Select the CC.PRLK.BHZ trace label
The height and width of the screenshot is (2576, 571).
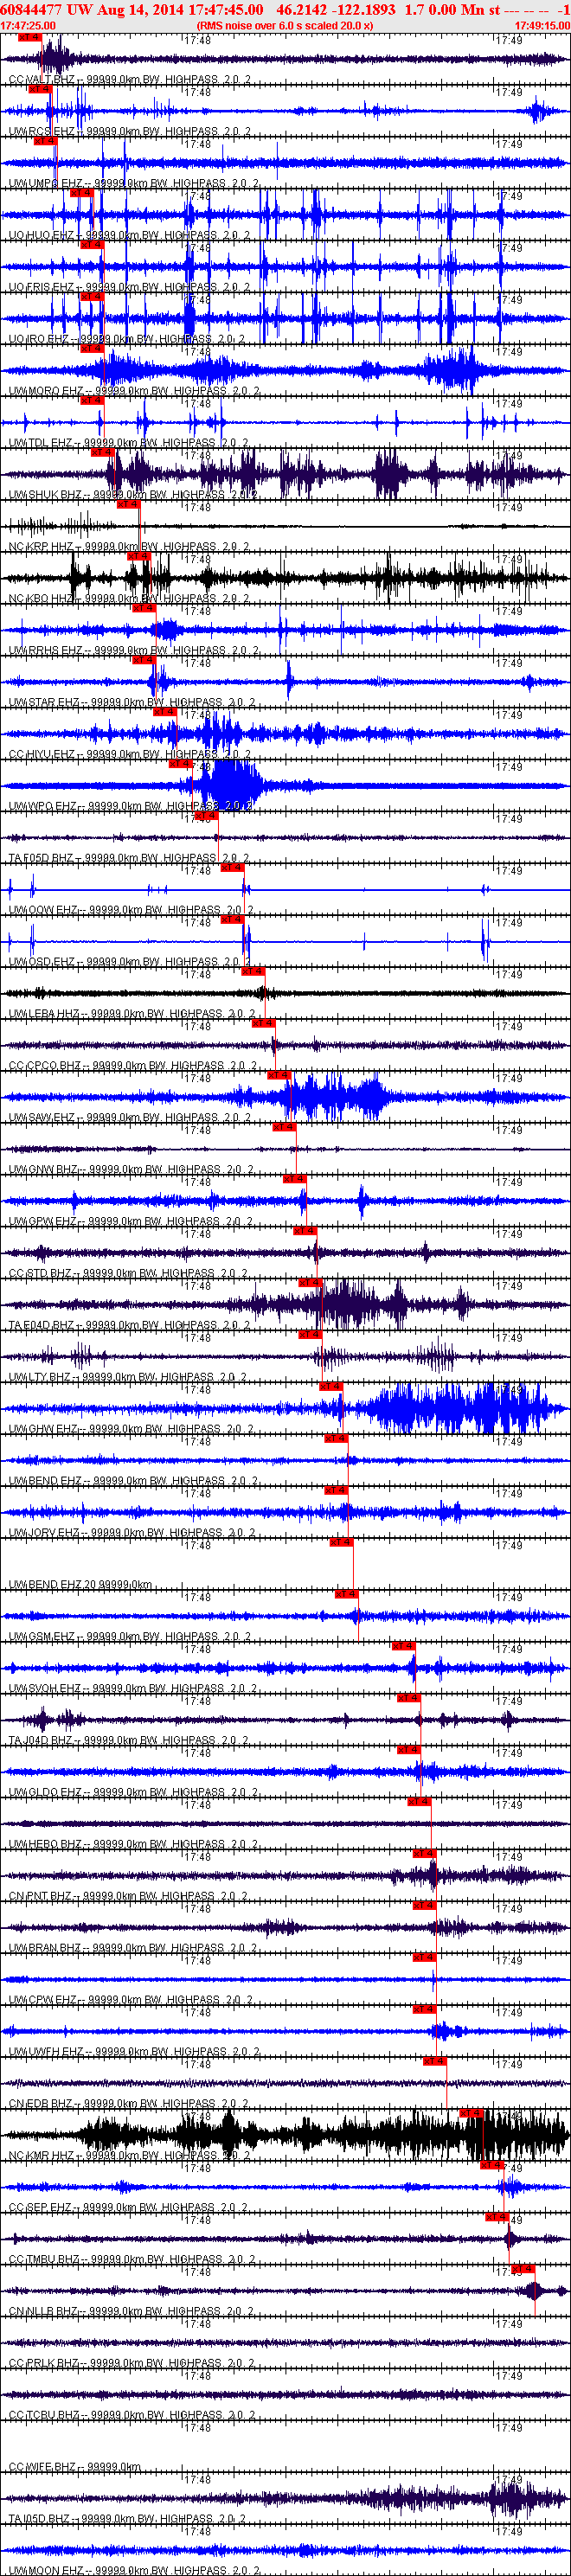(132, 2365)
